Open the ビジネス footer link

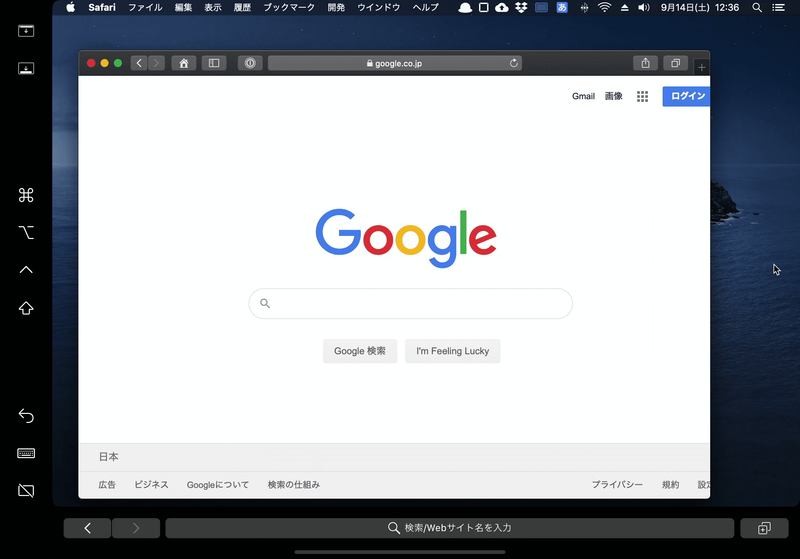tap(151, 485)
